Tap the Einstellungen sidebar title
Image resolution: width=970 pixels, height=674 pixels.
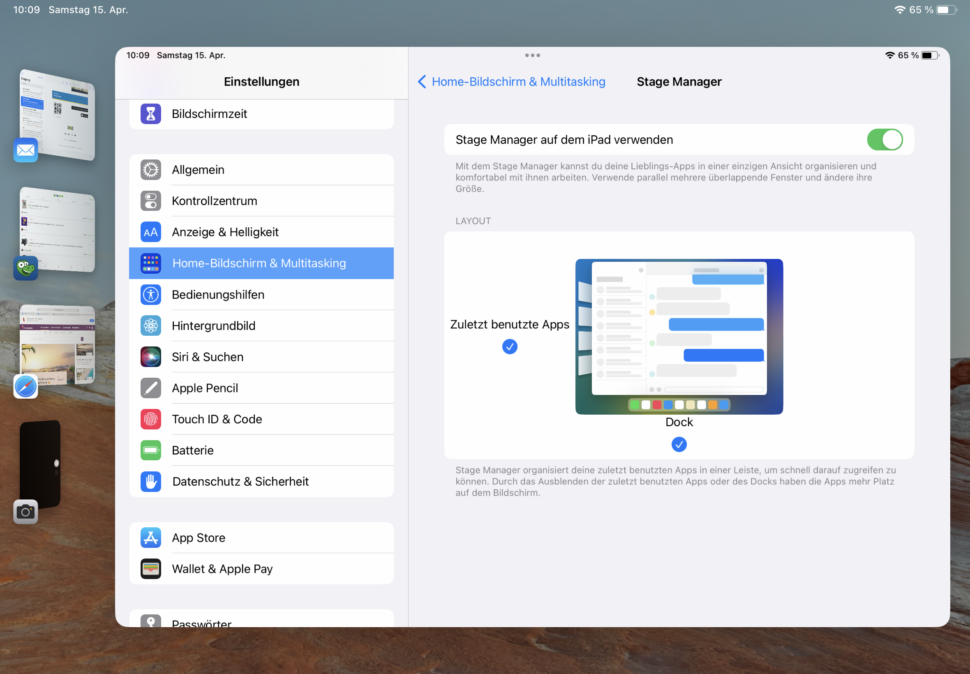pyautogui.click(x=261, y=82)
